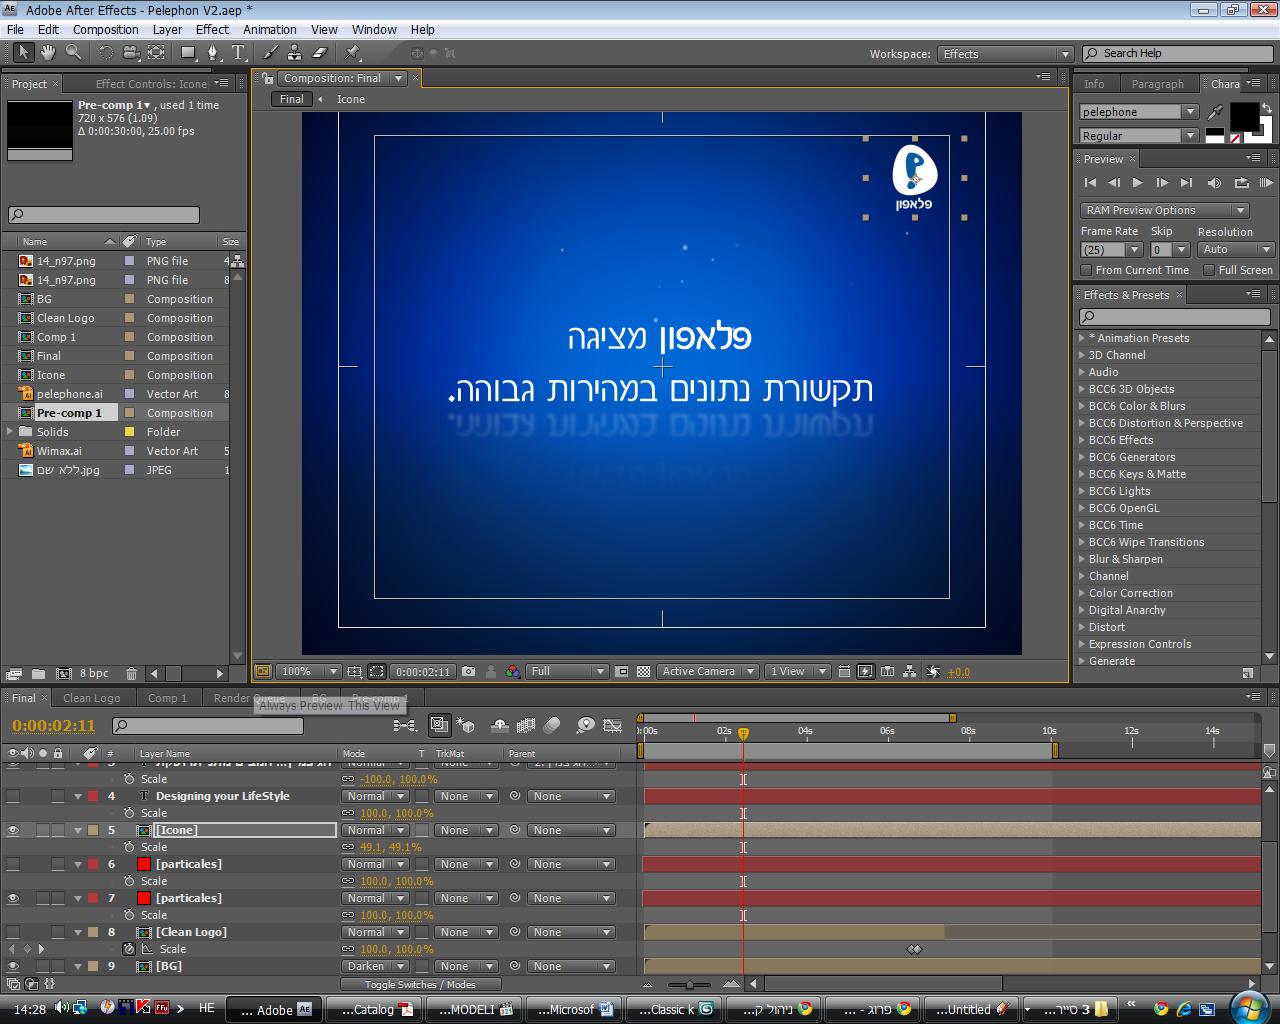Play the preview with the Play button
This screenshot has width=1280, height=1024.
click(1138, 183)
